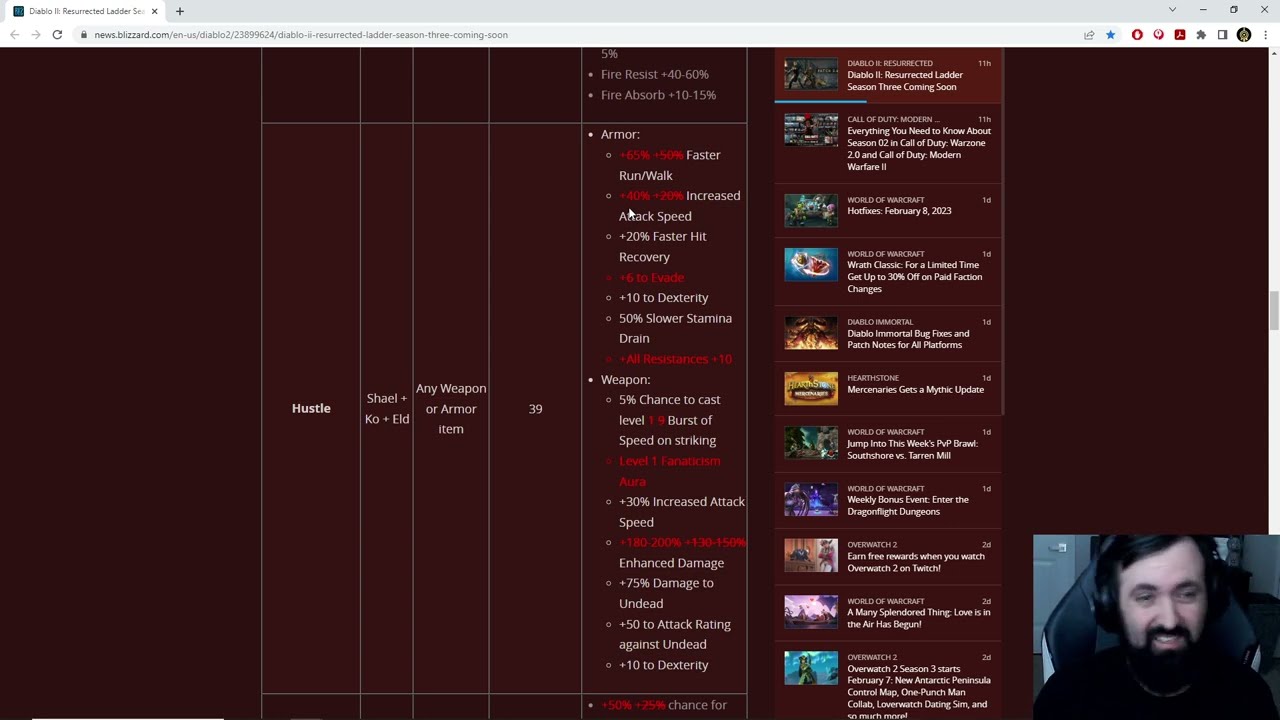Click the red 'Level 1 Fanaticism Aura' text
The width and height of the screenshot is (1280, 720).
669,471
